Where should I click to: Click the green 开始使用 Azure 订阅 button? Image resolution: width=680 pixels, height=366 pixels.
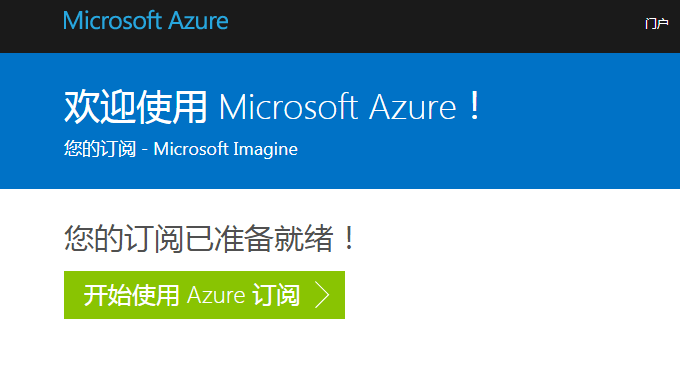204,295
